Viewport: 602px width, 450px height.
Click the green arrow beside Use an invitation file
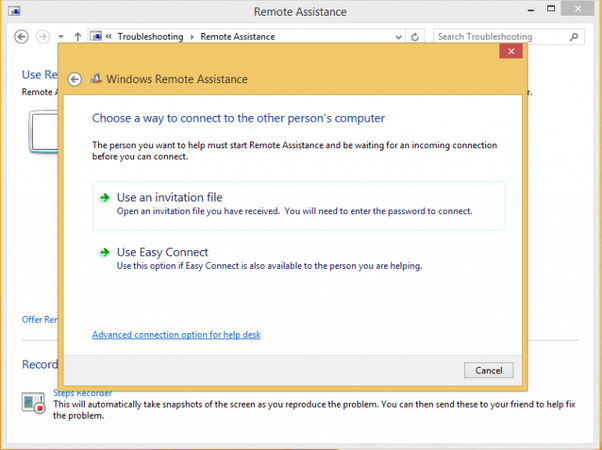coord(104,198)
